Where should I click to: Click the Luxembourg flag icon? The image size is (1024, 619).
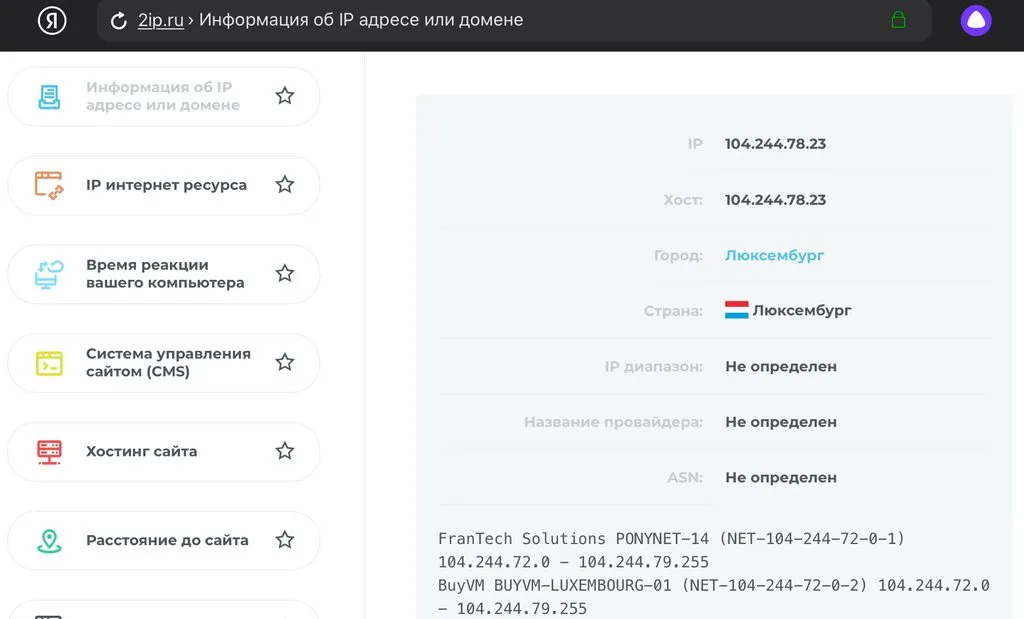pos(737,310)
